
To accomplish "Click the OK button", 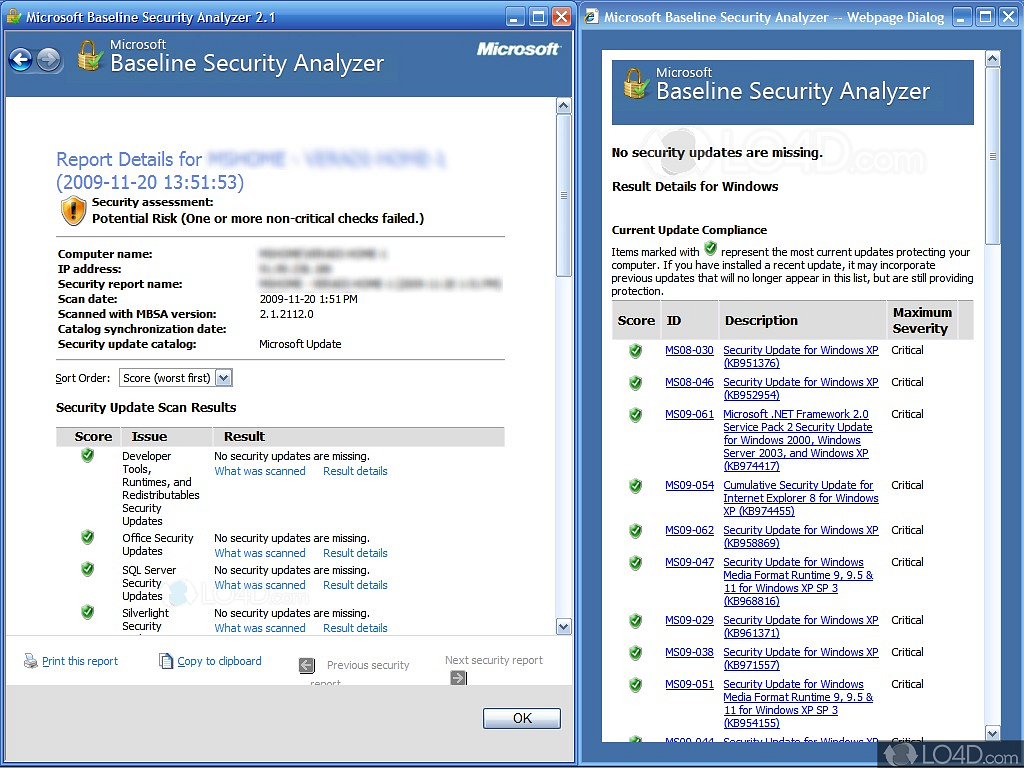I will (521, 717).
